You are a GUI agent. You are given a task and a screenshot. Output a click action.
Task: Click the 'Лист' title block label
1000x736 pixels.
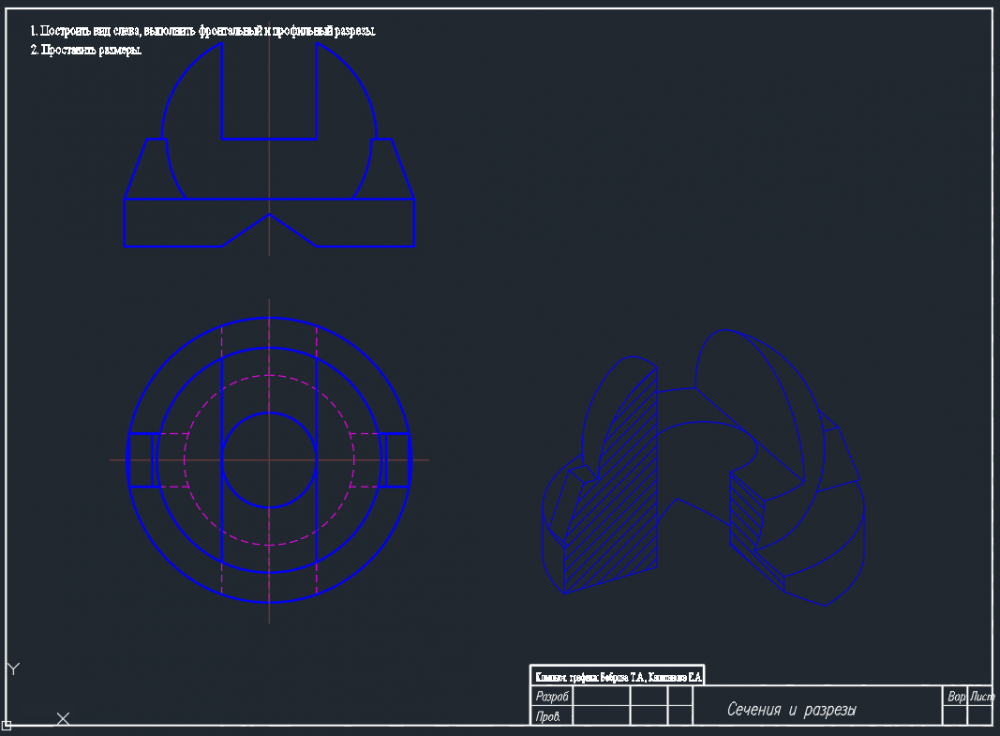click(x=982, y=696)
